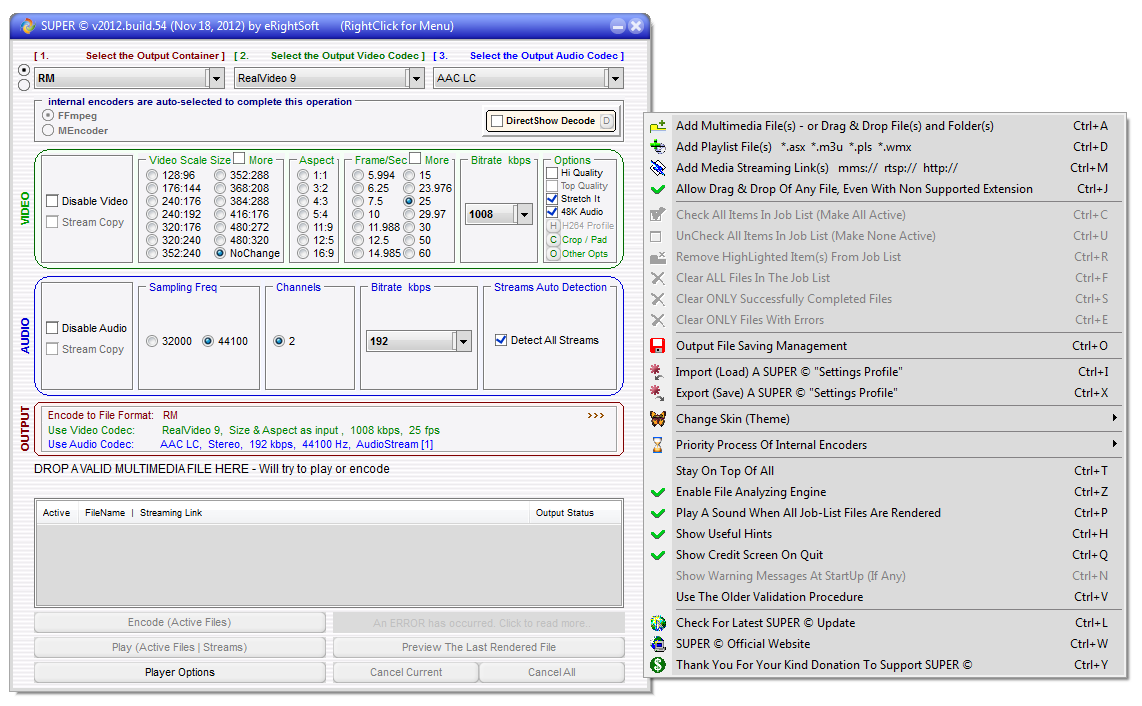Choose the 16:9 aspect ratio
Screen dimensions: 1142x706
(304, 254)
